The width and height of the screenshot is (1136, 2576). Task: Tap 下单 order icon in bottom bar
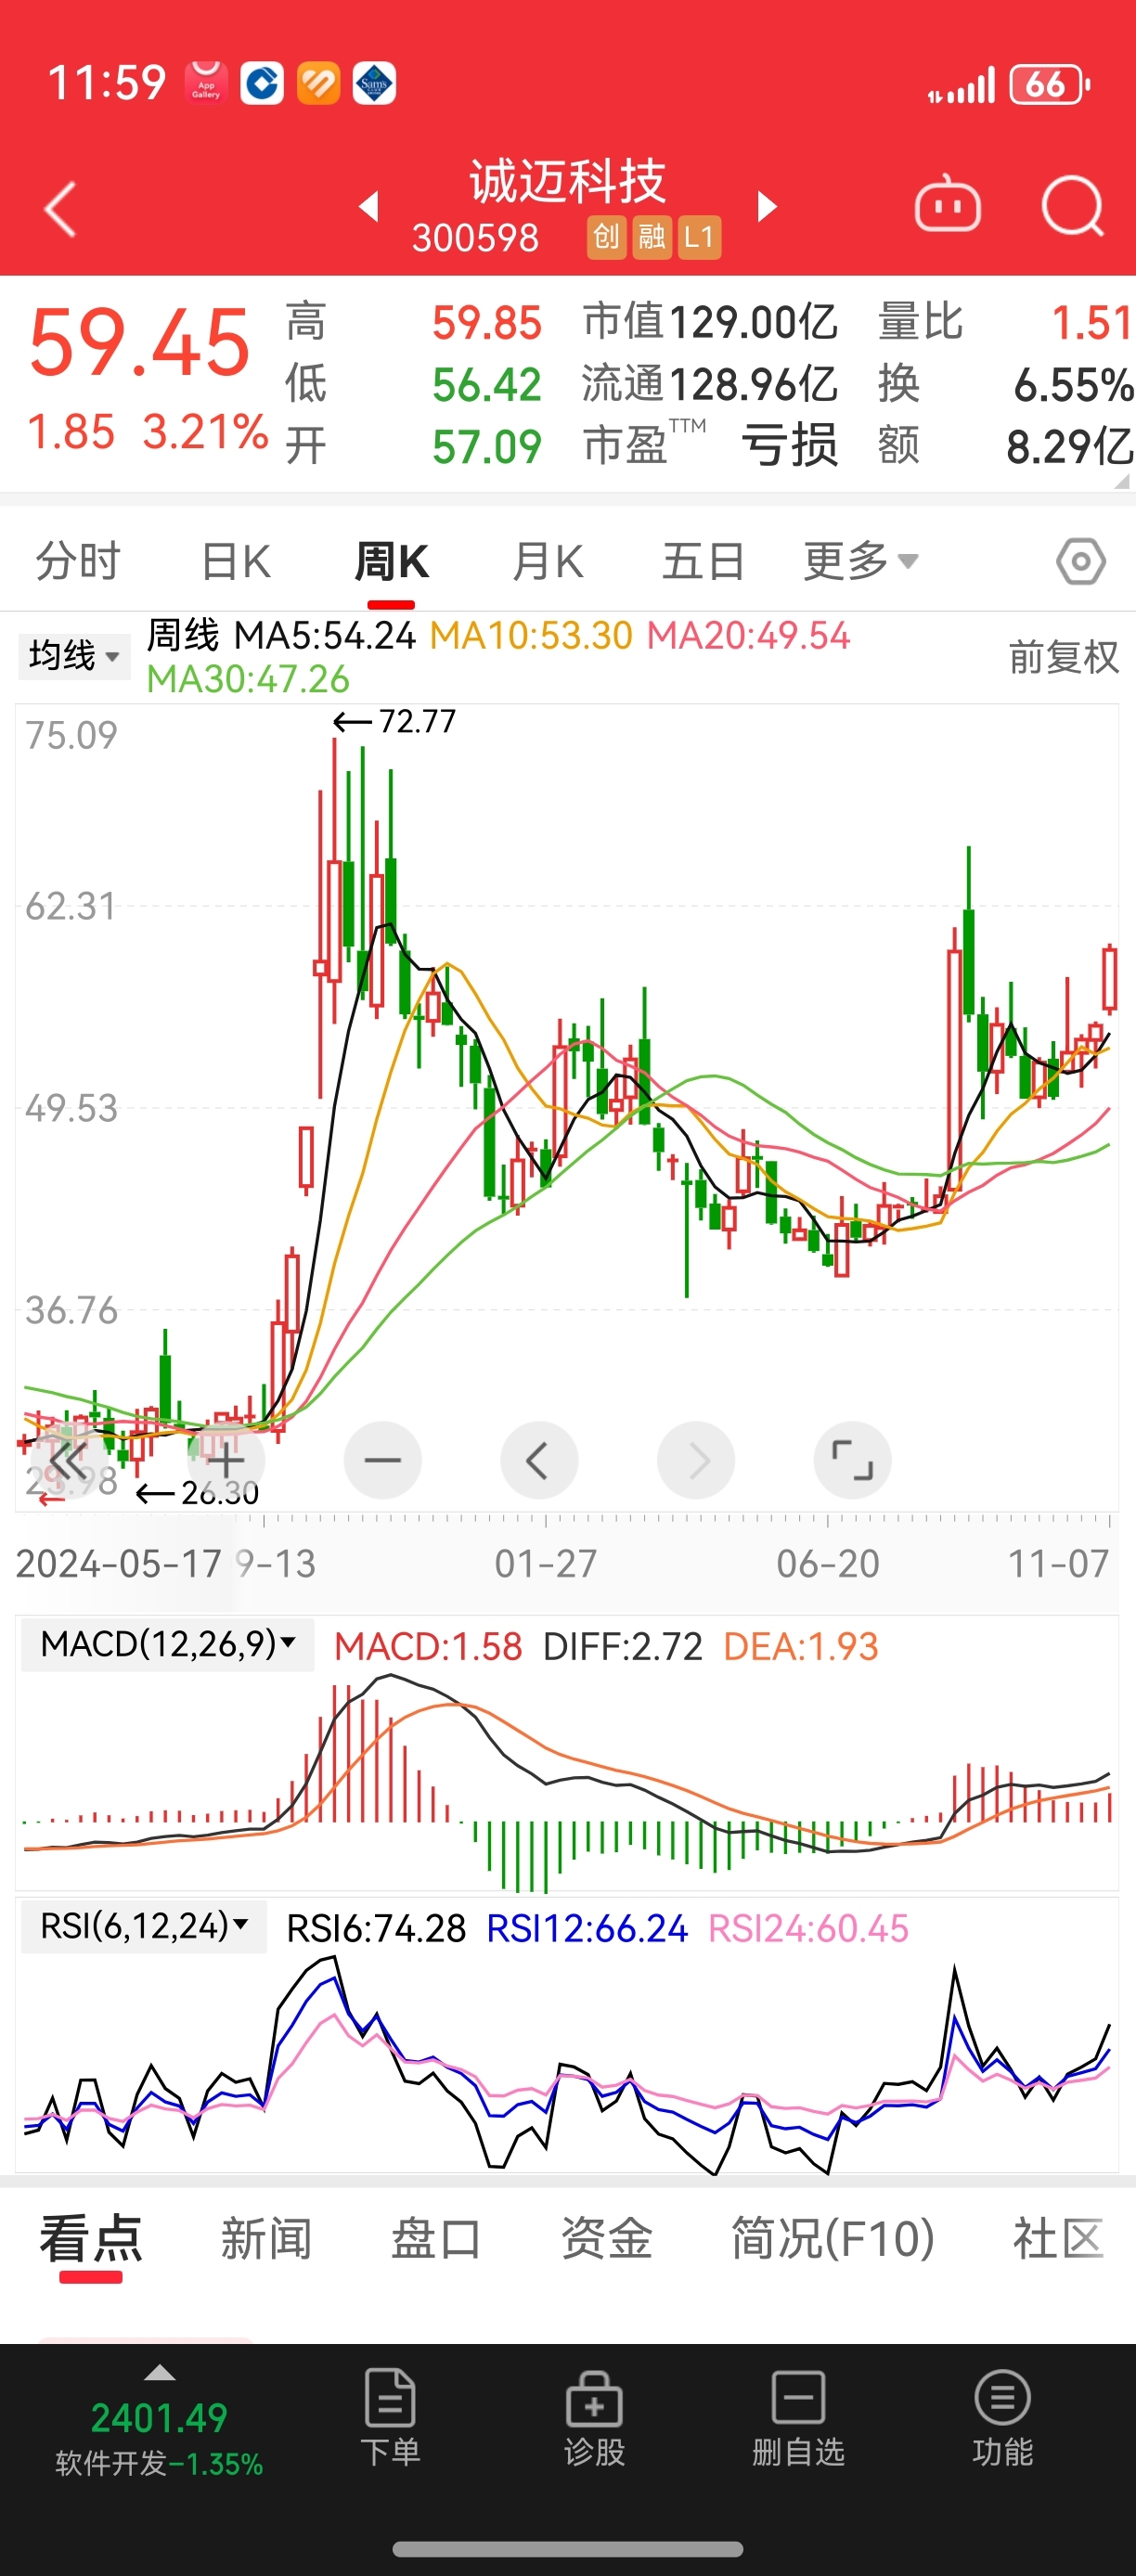tap(390, 2416)
